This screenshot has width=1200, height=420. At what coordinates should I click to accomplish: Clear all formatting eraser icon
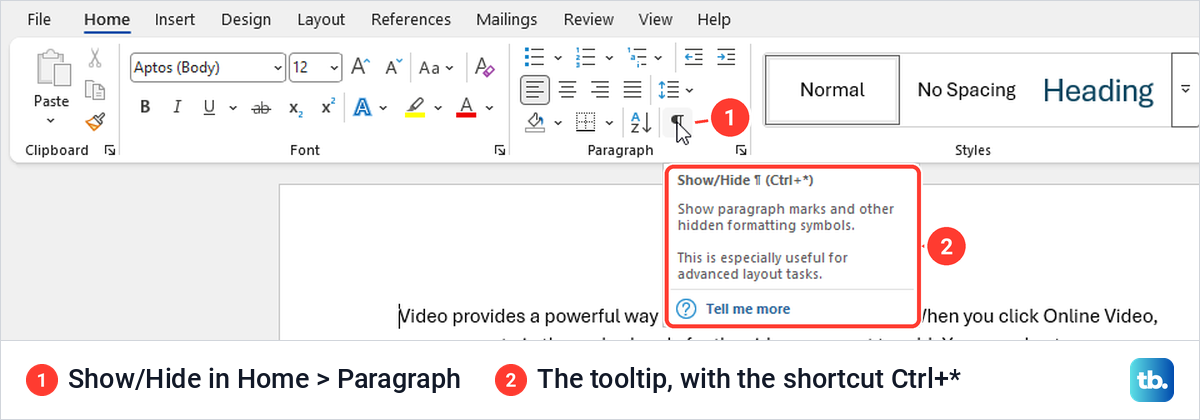click(x=484, y=68)
